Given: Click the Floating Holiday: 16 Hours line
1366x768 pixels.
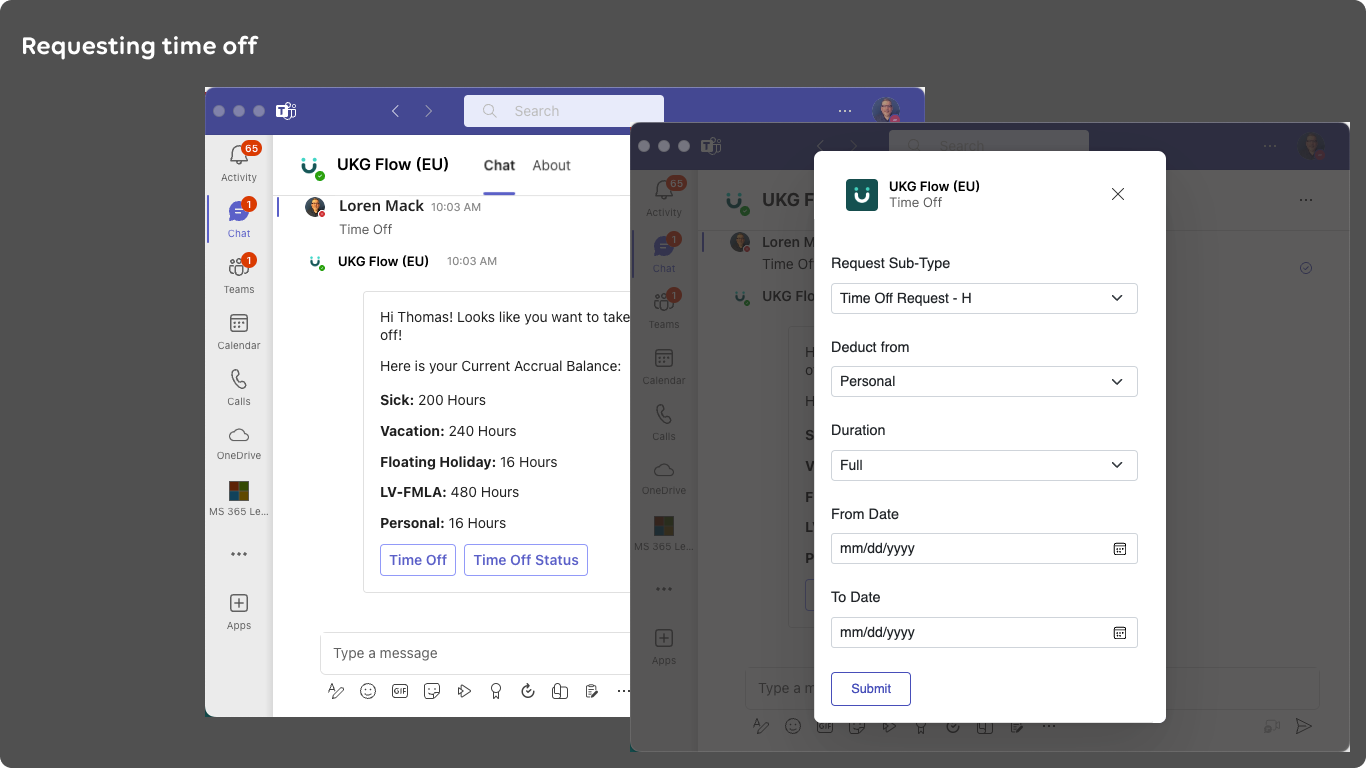Looking at the screenshot, I should [x=469, y=462].
